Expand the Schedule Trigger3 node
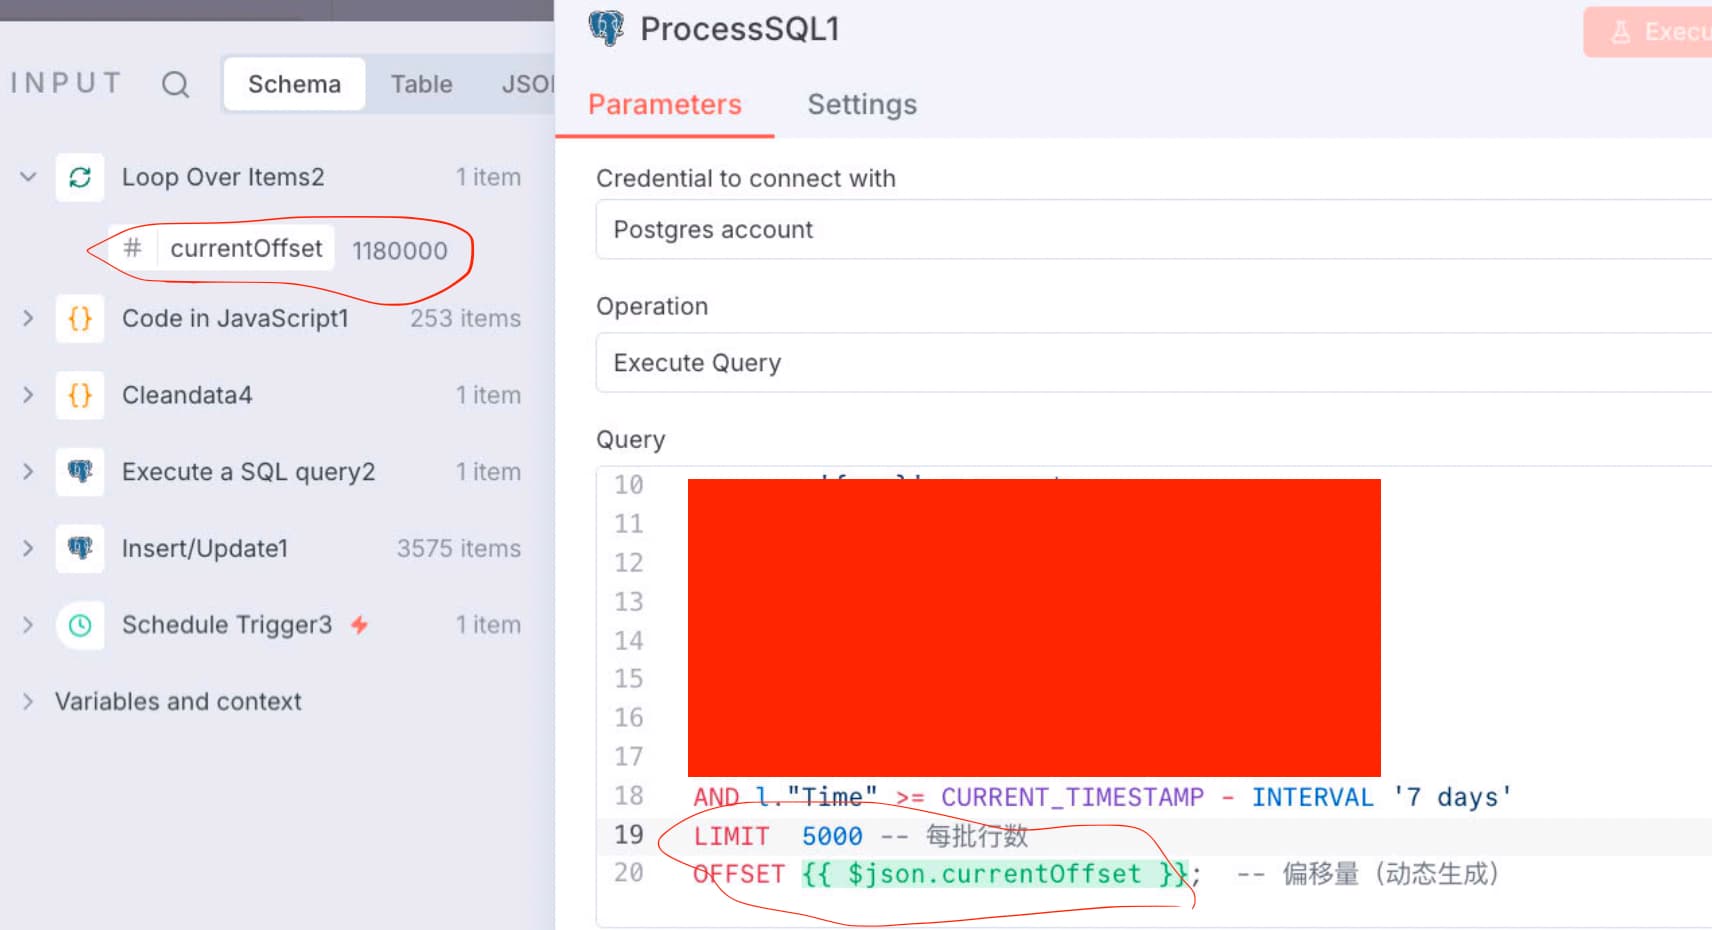 point(28,625)
